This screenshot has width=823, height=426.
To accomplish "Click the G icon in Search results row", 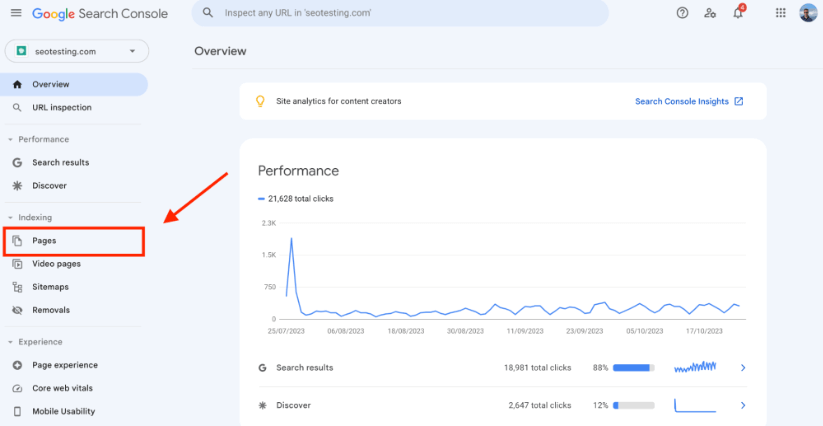I will coord(262,368).
